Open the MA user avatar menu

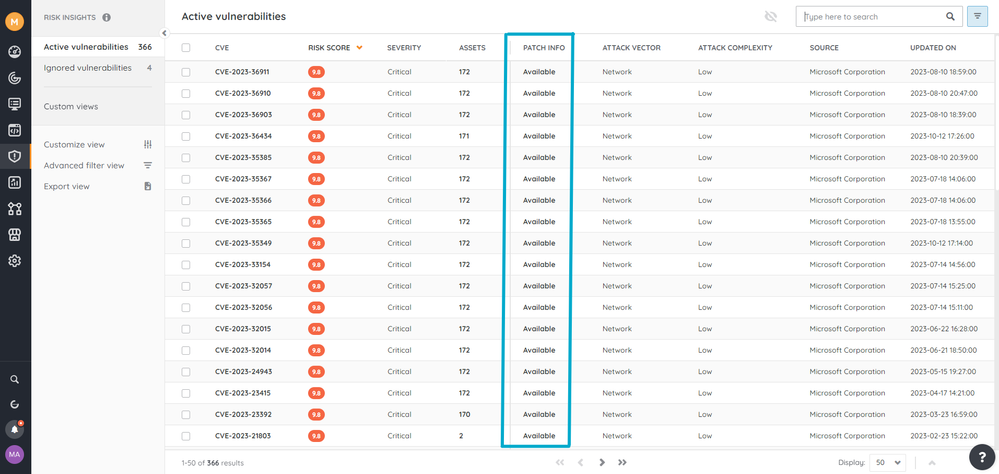coord(15,455)
